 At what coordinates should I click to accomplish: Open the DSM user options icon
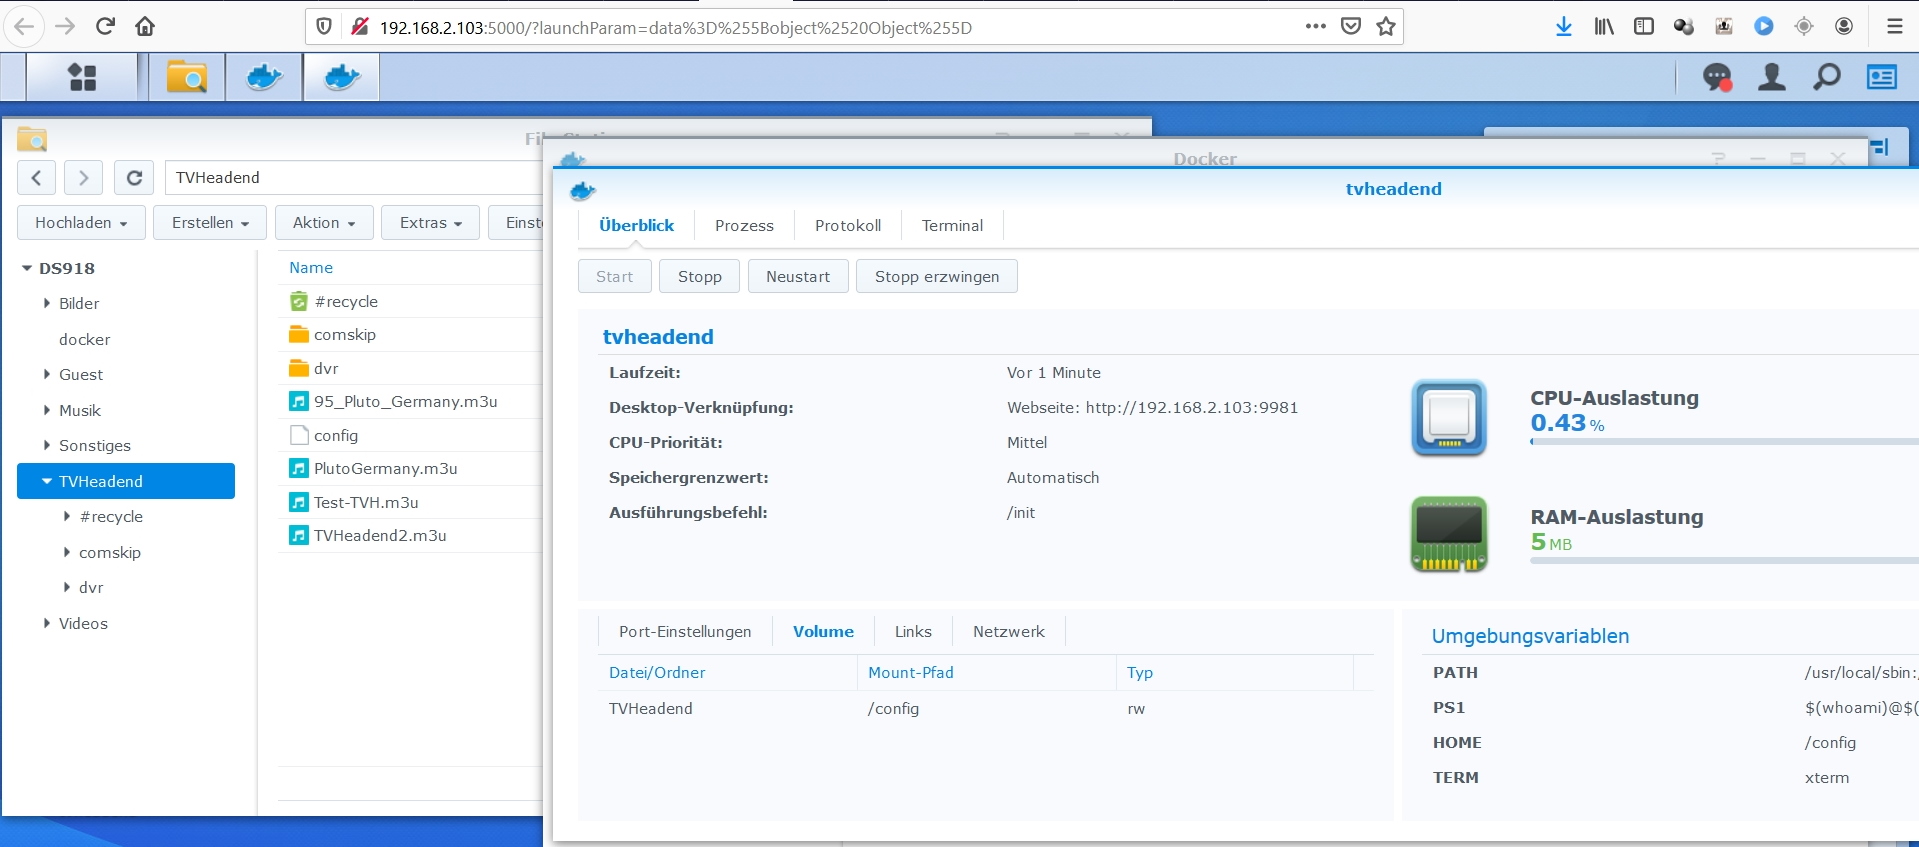click(x=1772, y=77)
